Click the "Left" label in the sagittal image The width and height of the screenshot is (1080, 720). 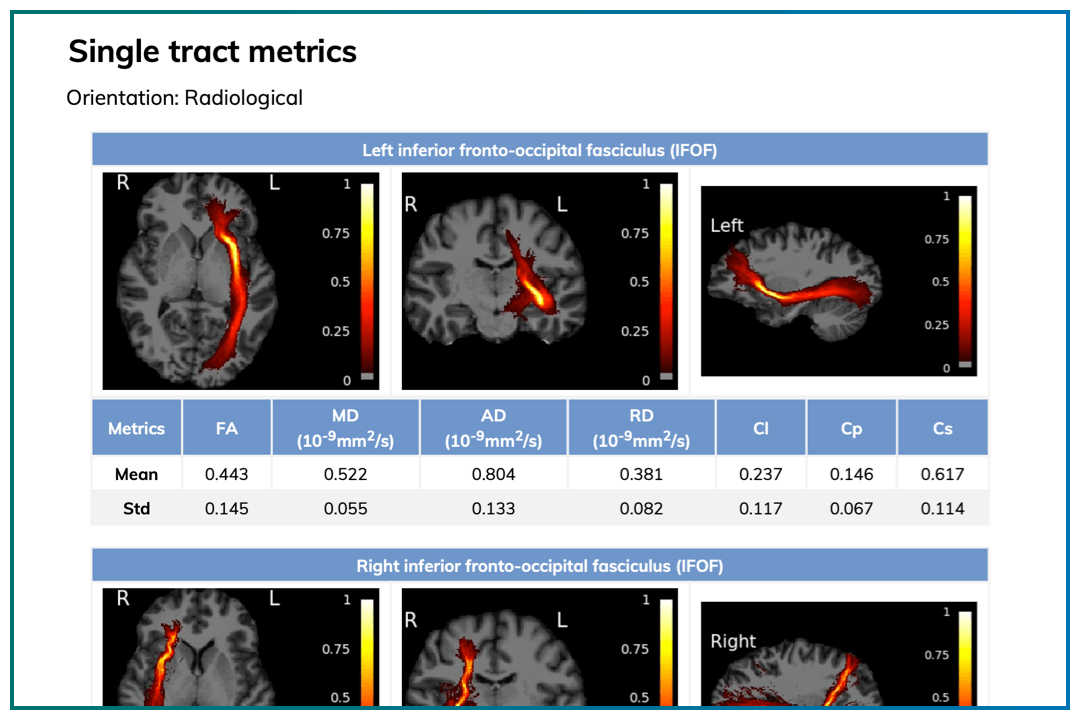point(727,225)
